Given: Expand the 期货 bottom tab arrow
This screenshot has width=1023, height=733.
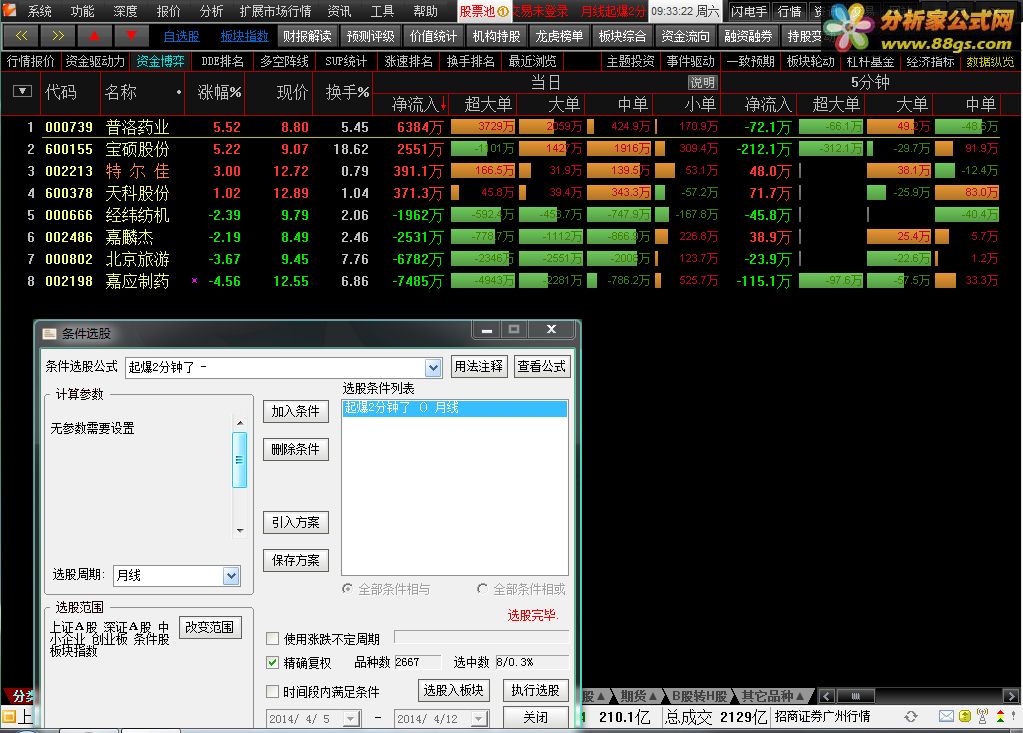Looking at the screenshot, I should click(652, 696).
